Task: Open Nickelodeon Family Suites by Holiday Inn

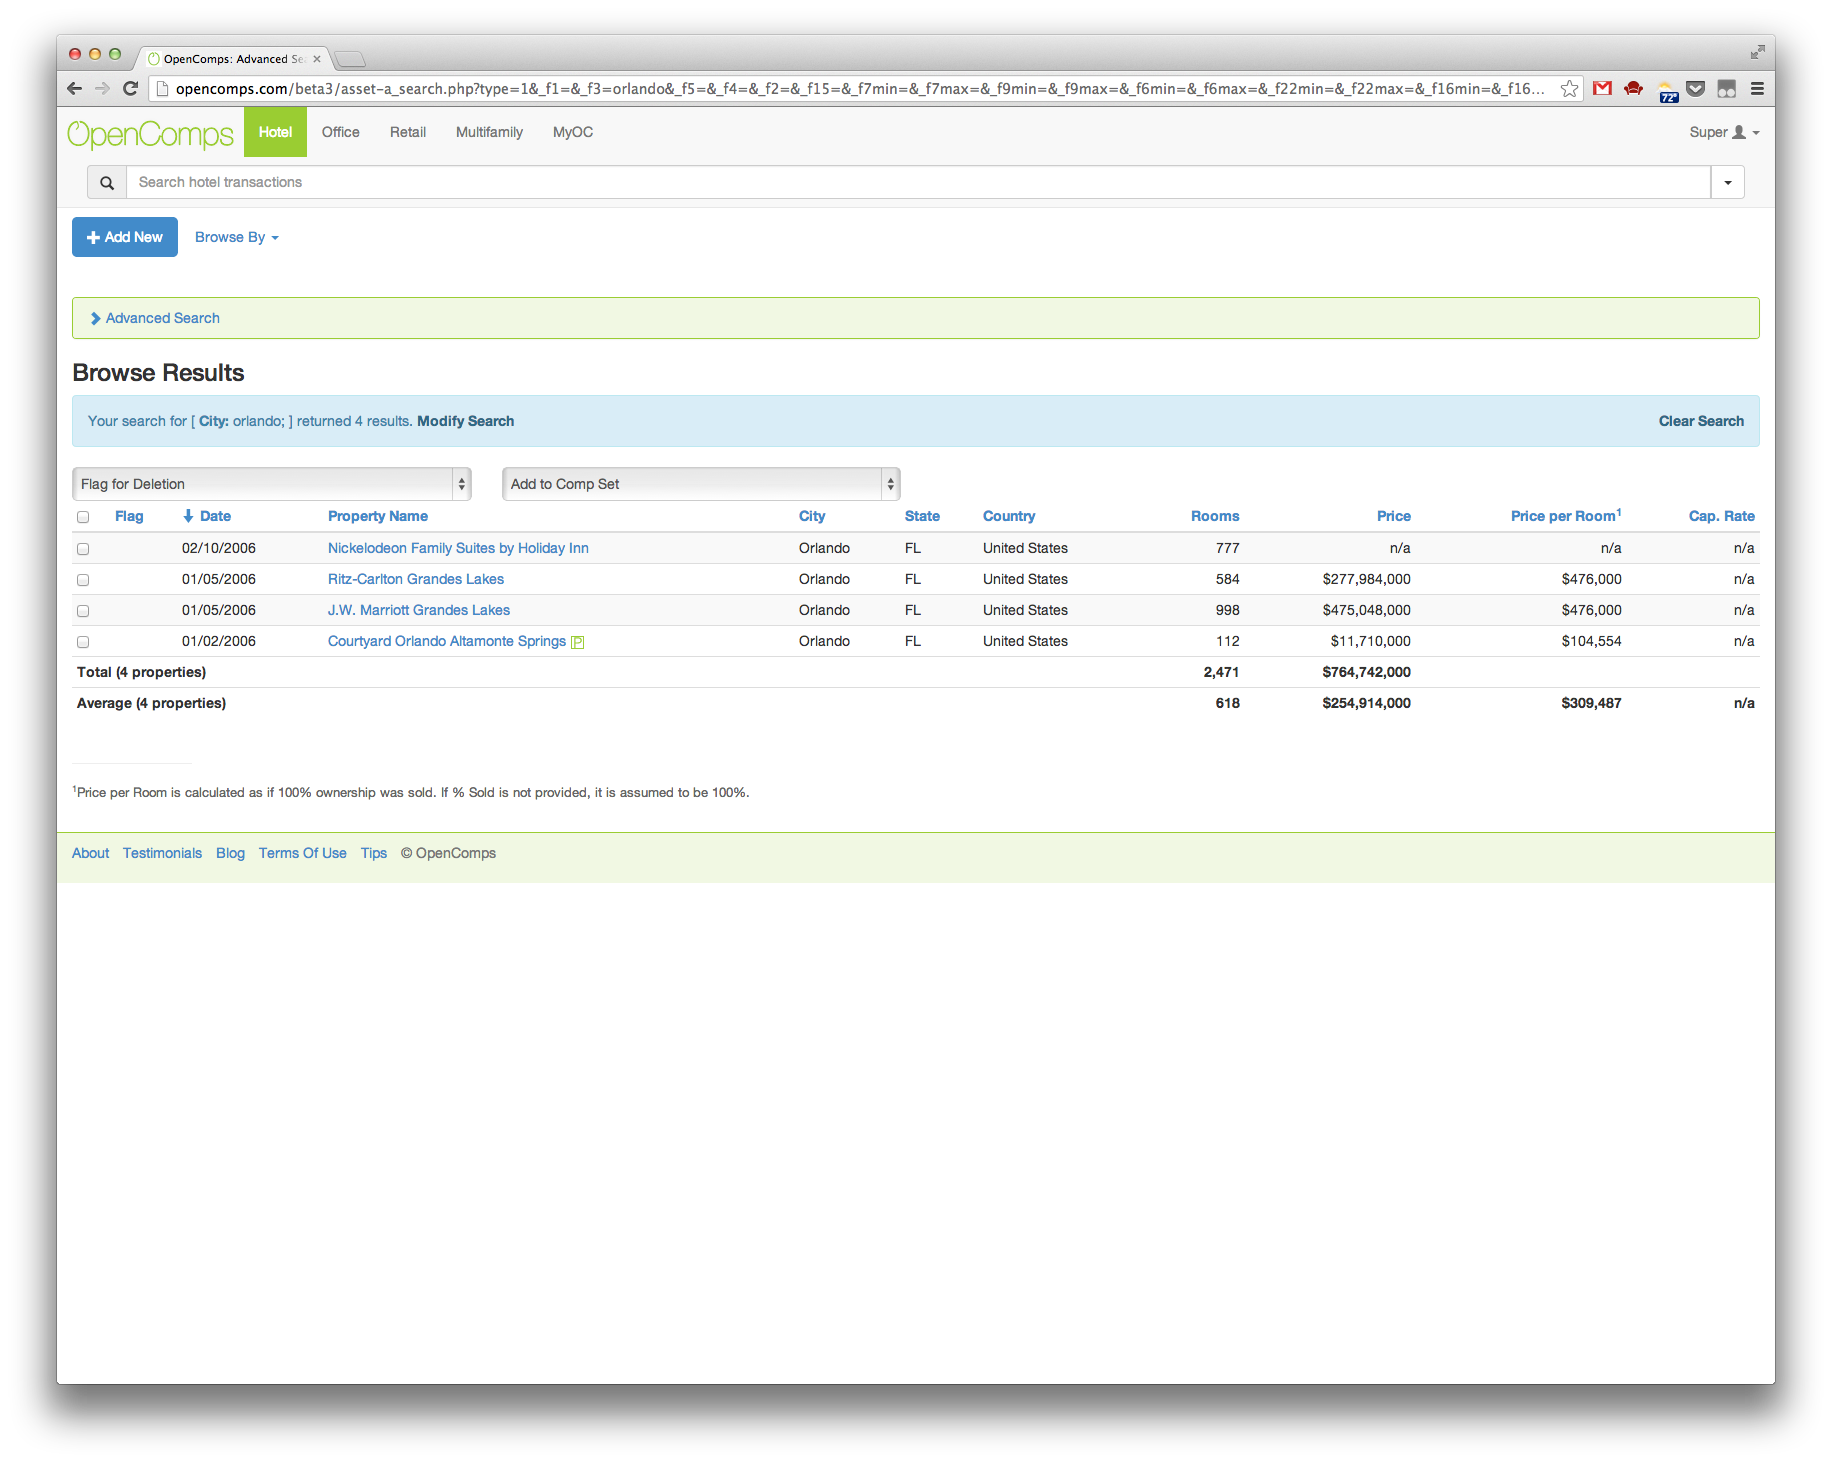Action: (458, 548)
